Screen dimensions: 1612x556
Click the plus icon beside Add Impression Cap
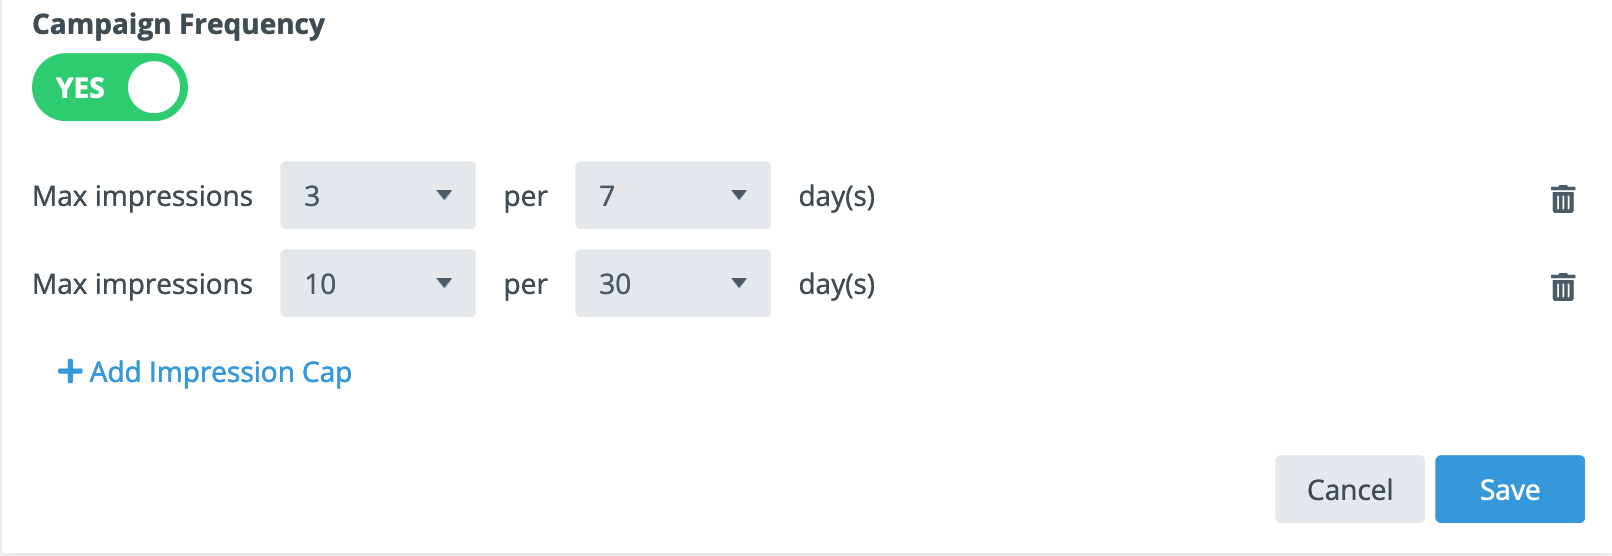pos(69,372)
